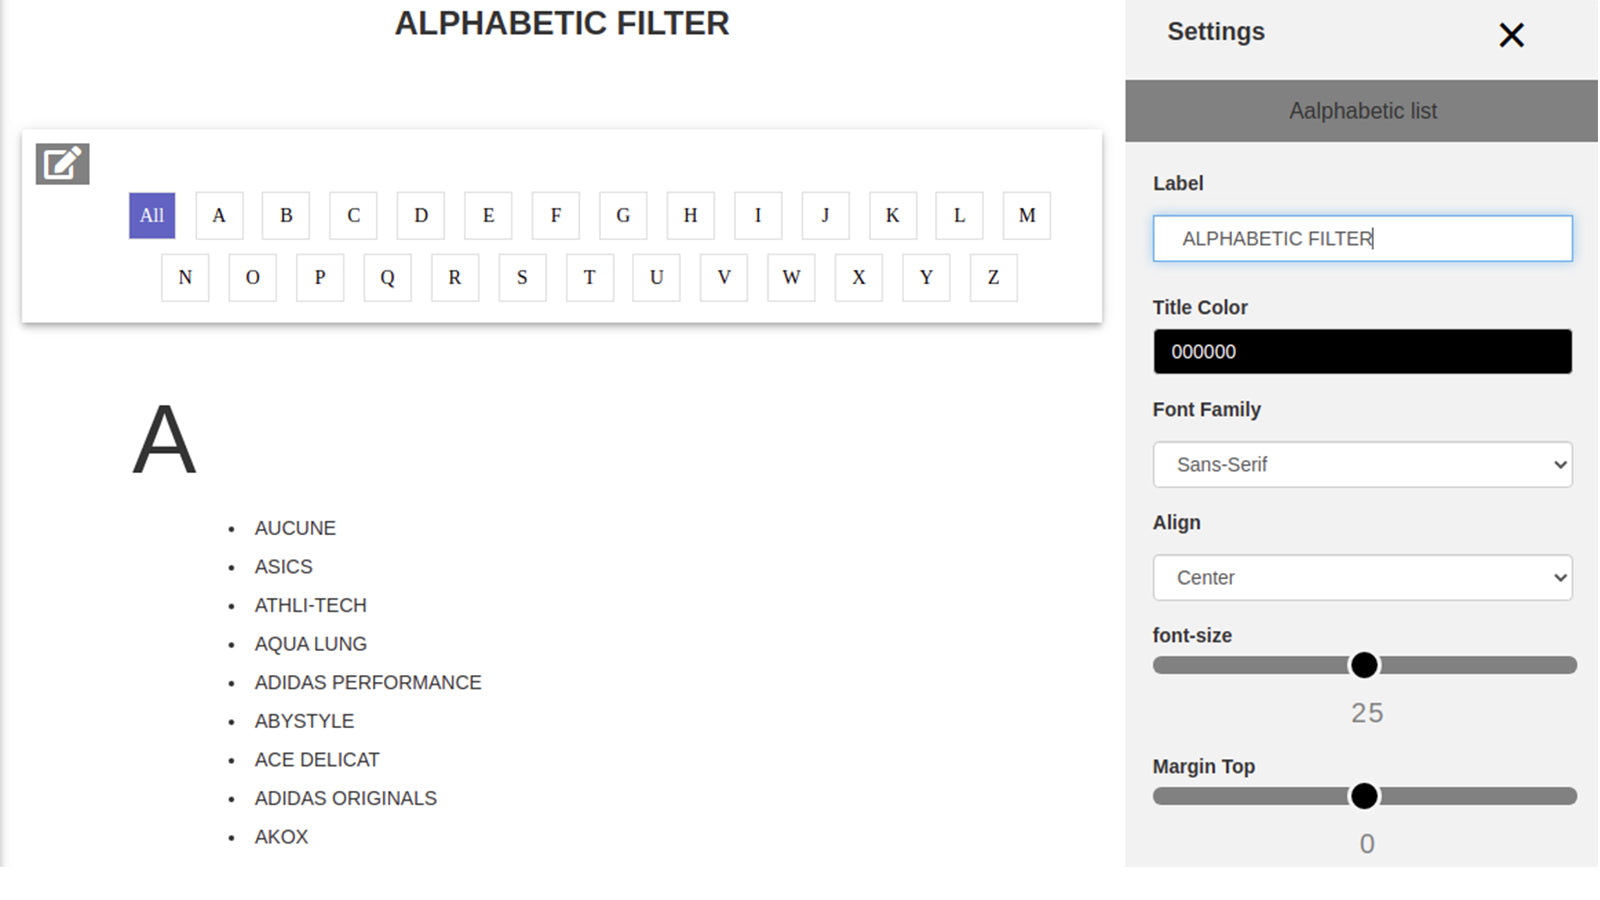Focus the Label text input
Screen dimensions: 1600x900
1362,239
